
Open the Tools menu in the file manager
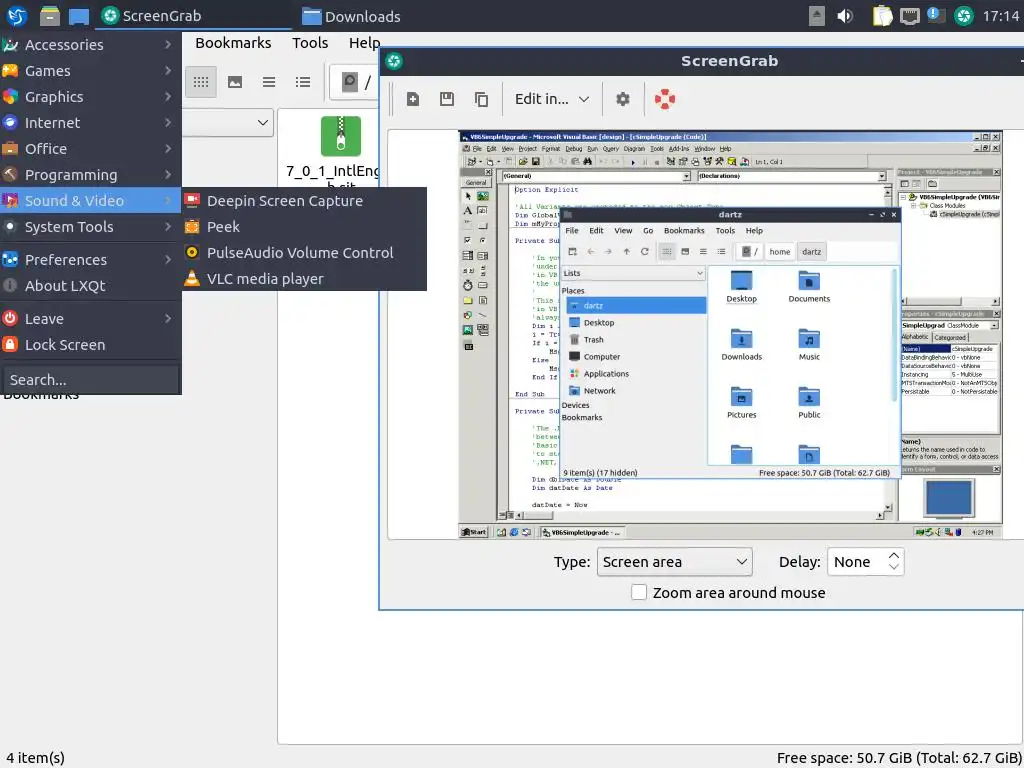click(x=310, y=43)
